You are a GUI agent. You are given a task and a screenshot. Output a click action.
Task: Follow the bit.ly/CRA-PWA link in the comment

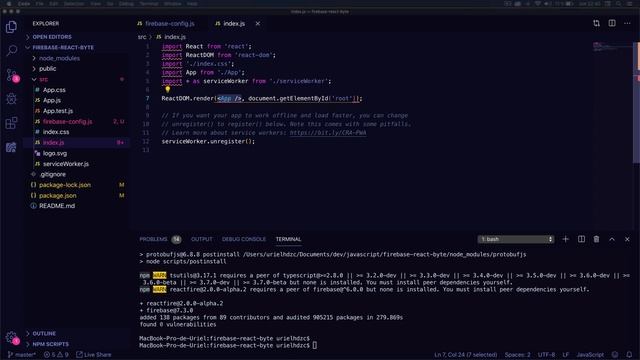point(328,133)
